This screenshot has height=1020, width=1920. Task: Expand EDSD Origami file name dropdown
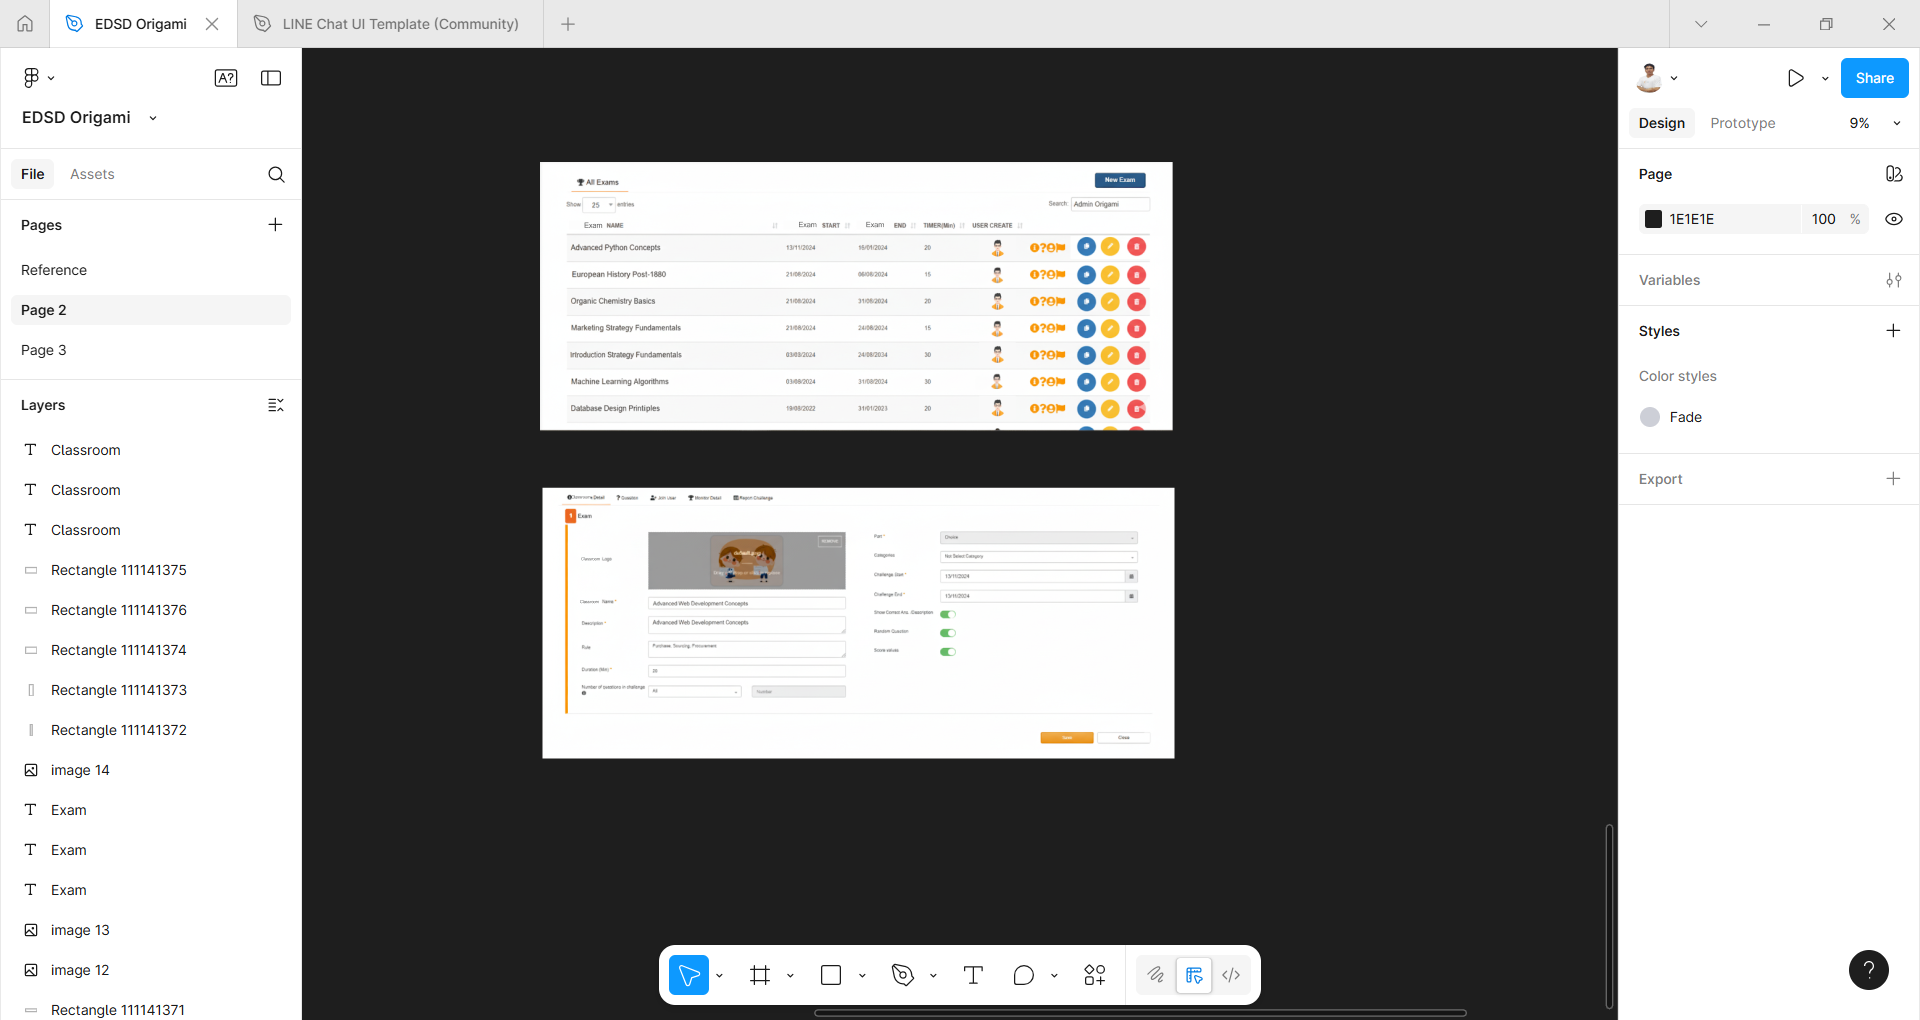point(153,118)
